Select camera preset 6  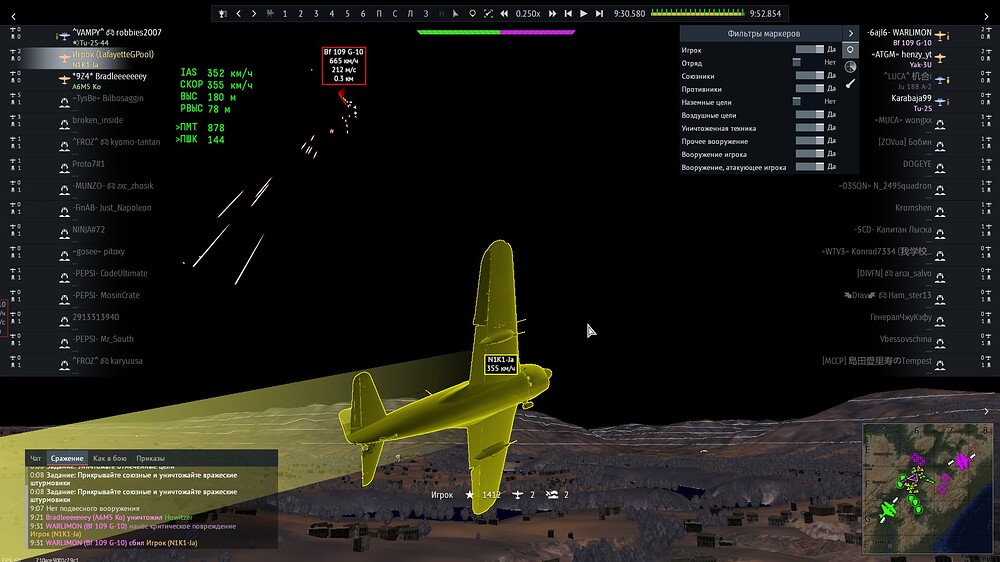point(363,13)
